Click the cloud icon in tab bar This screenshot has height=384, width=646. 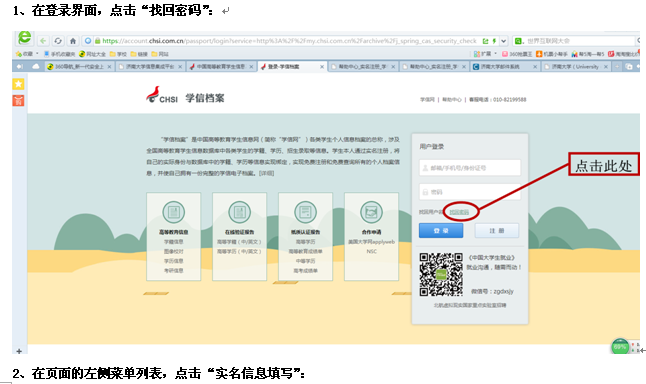coord(36,66)
